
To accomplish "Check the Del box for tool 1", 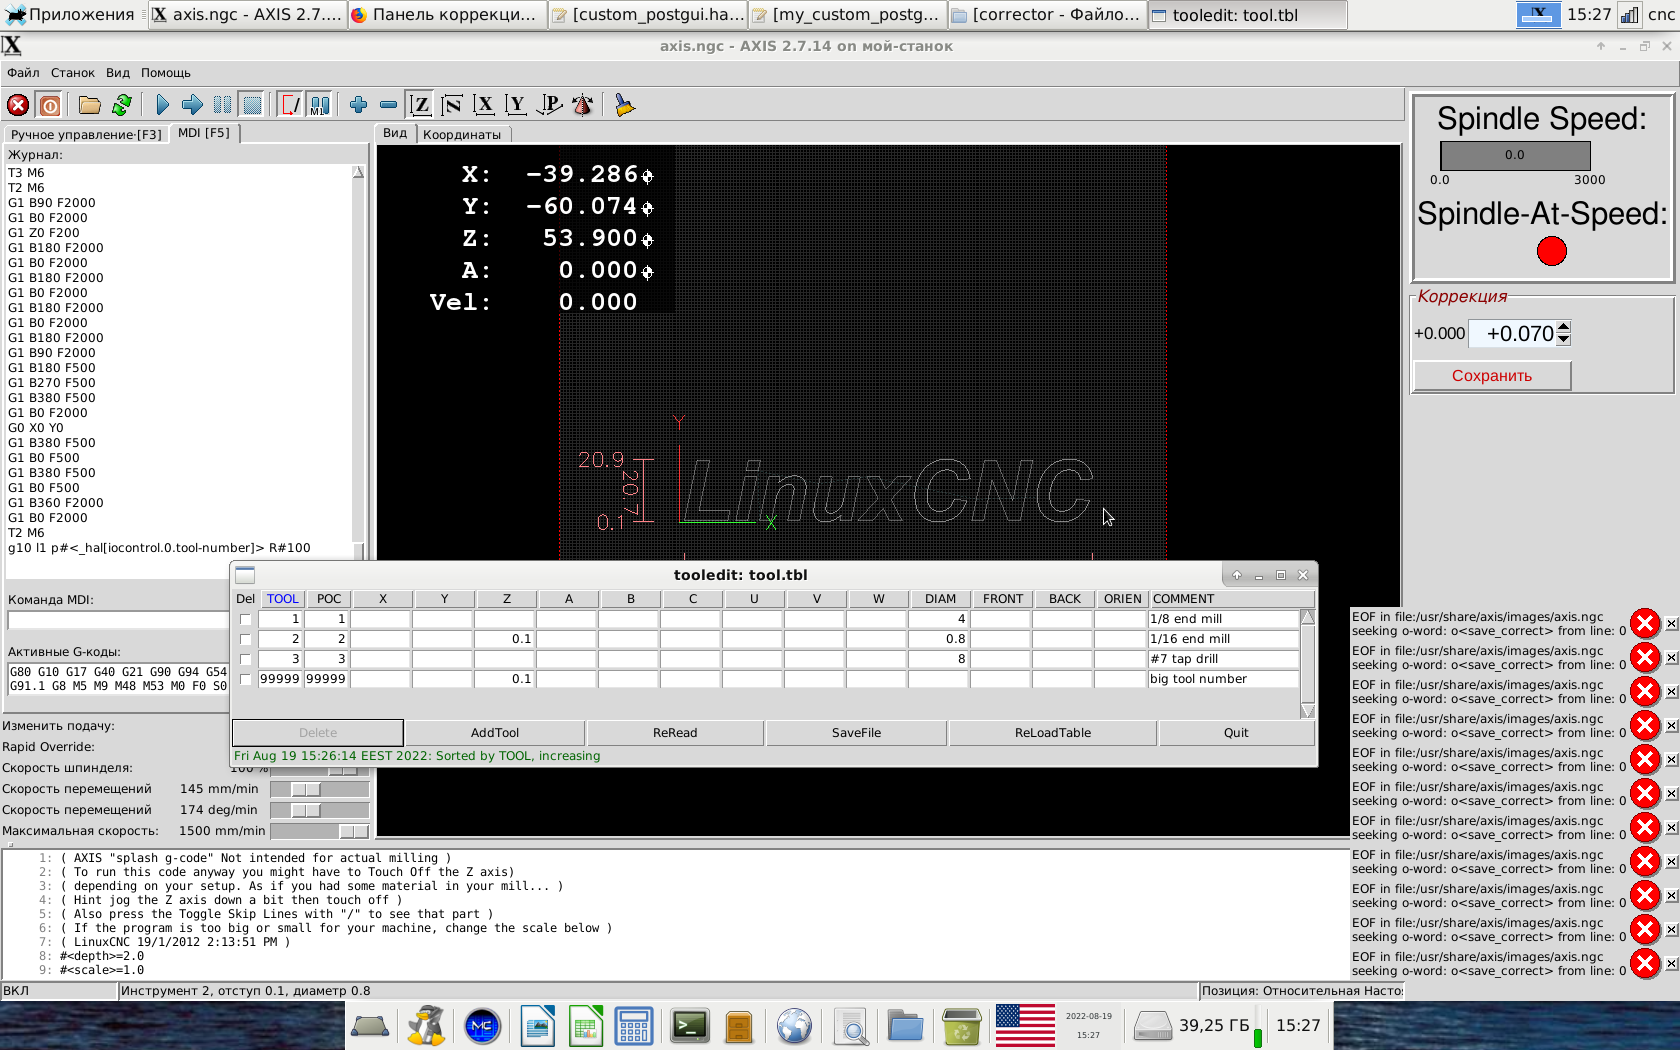I will (245, 619).
